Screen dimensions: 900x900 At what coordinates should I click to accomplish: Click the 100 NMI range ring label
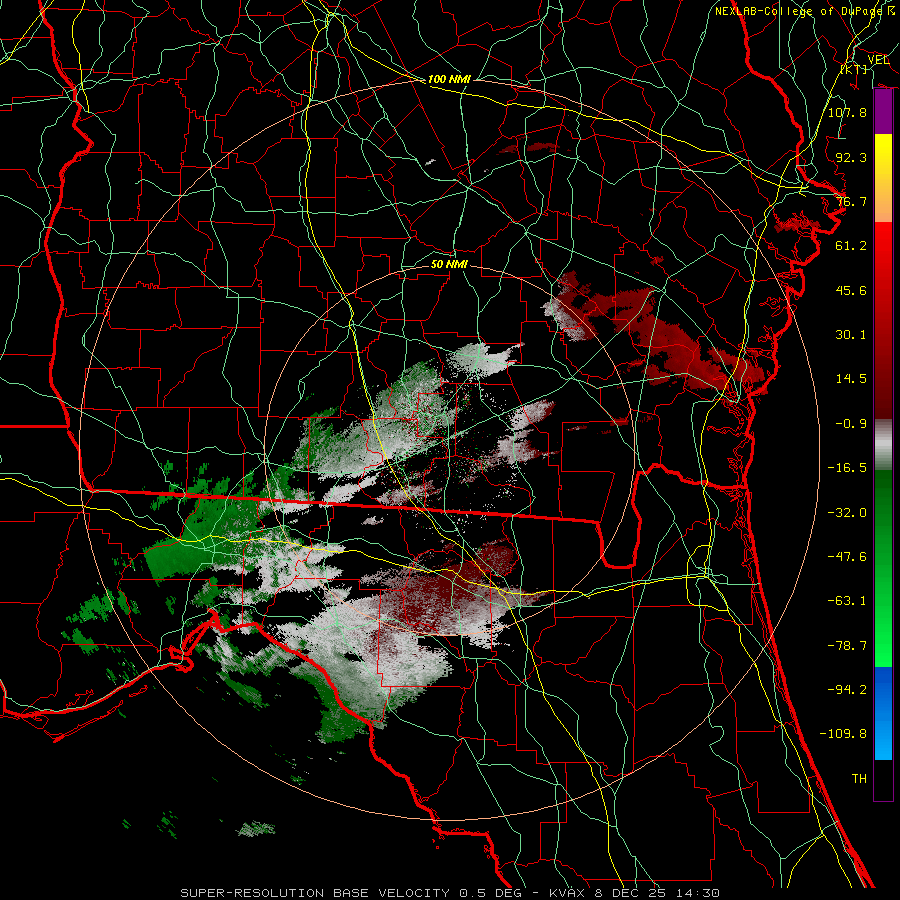(449, 79)
